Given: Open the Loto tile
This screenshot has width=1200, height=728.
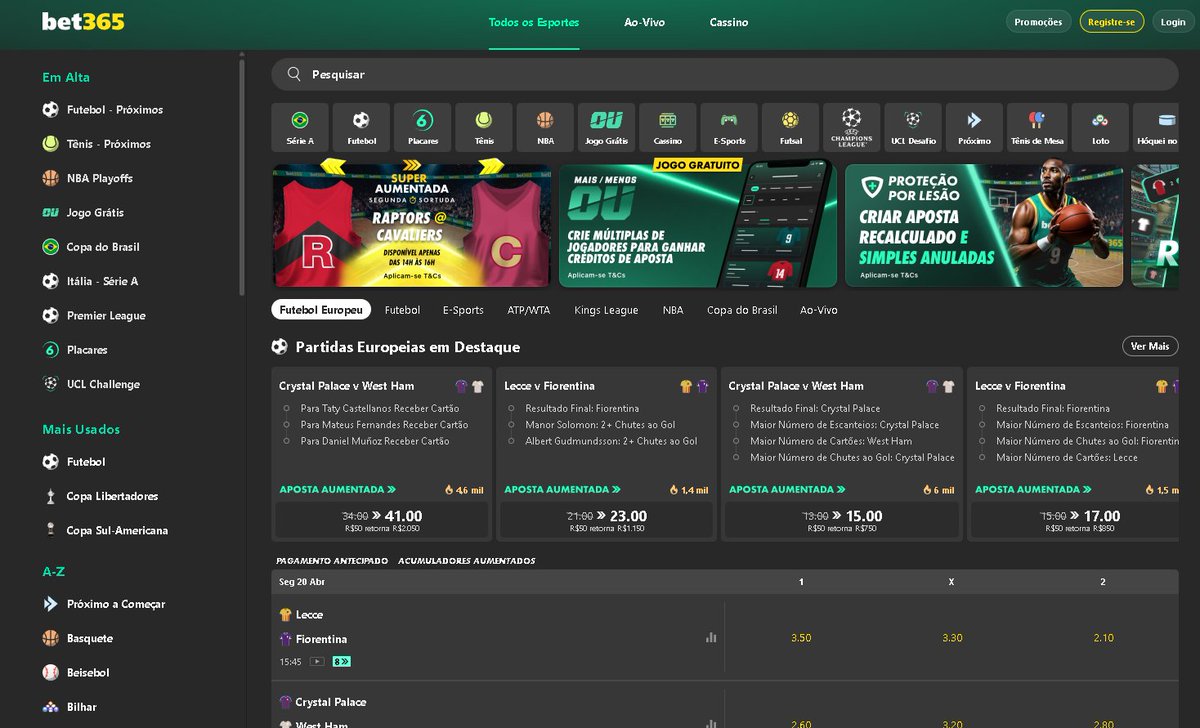Looking at the screenshot, I should (1100, 128).
